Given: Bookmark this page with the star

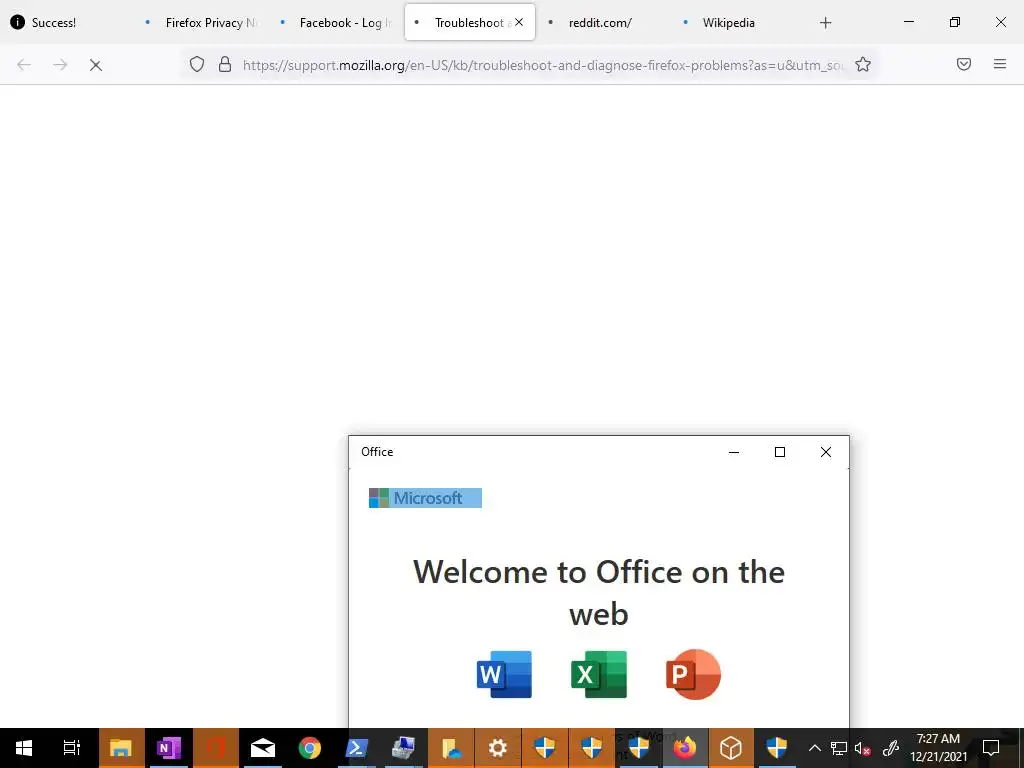Looking at the screenshot, I should click(863, 64).
